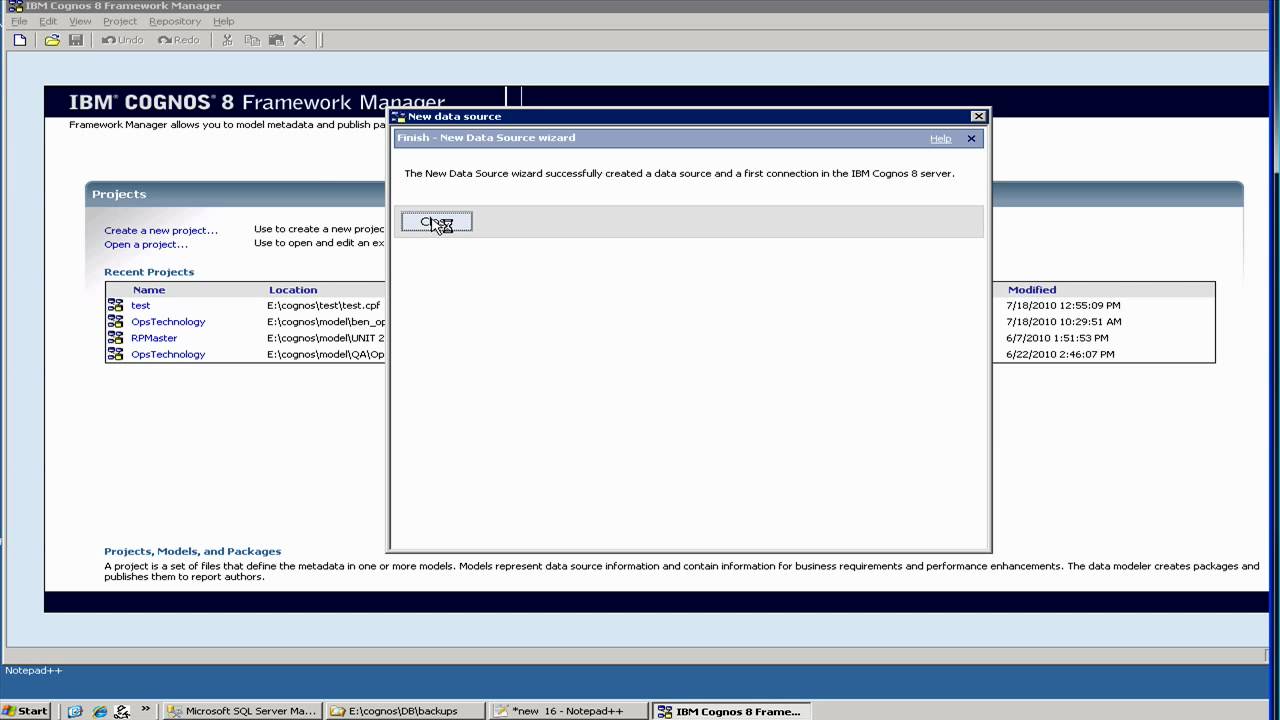The width and height of the screenshot is (1280, 720).
Task: Open OpsTechnology project modified 7/18/2010
Action: point(168,322)
